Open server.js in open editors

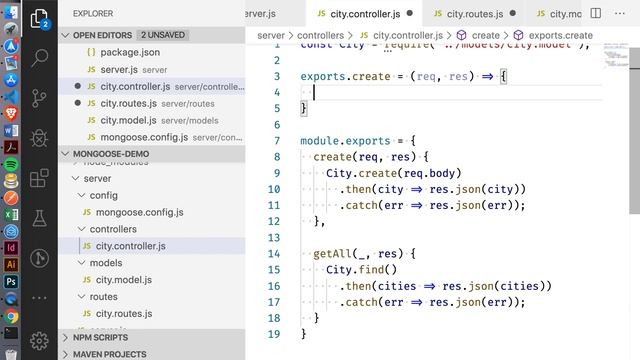(152, 69)
